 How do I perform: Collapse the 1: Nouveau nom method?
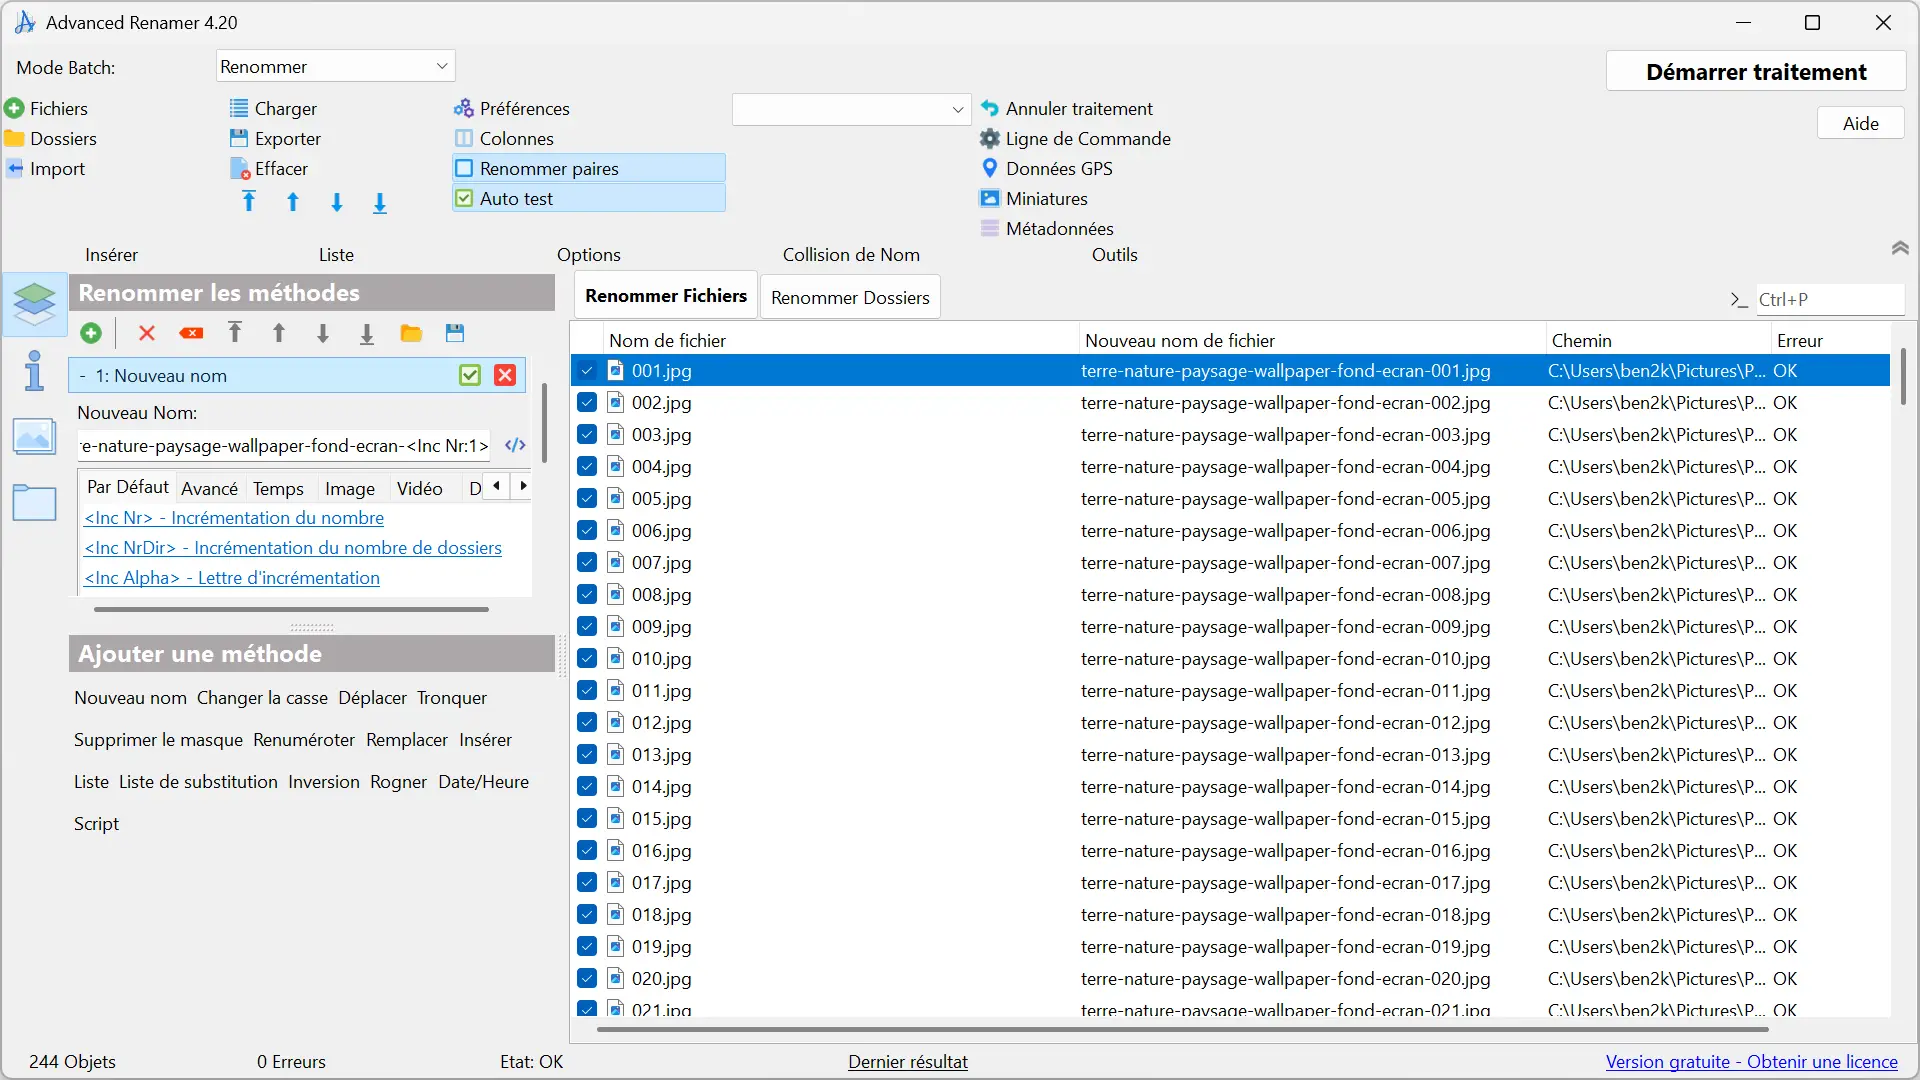82,376
